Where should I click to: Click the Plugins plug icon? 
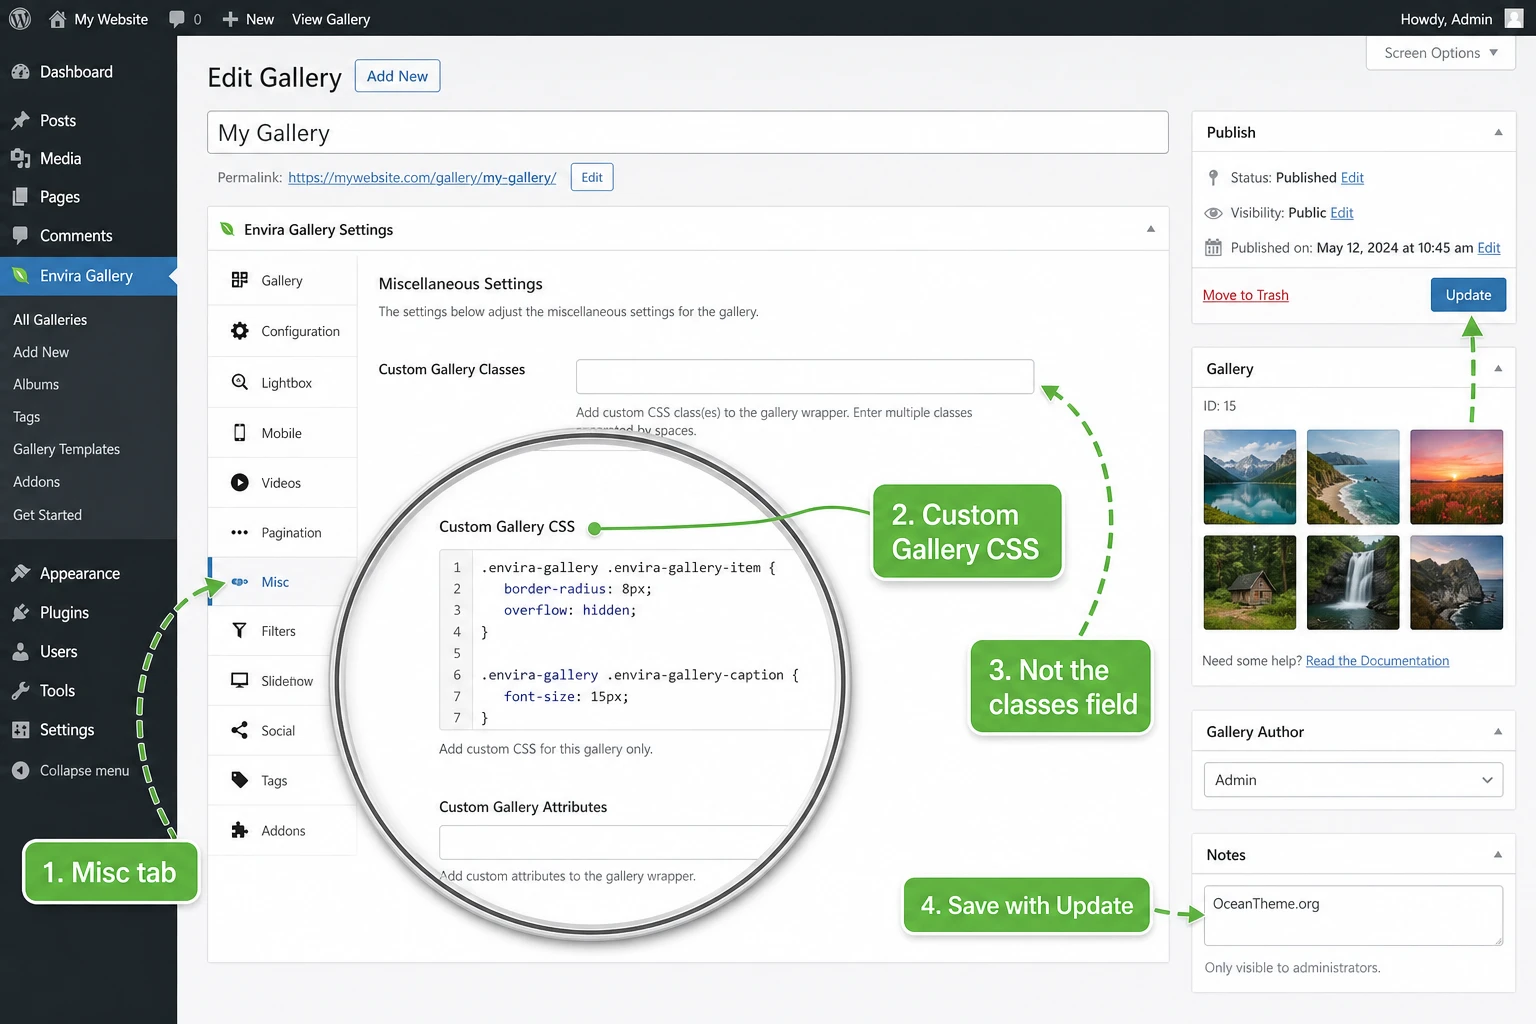[x=20, y=612]
